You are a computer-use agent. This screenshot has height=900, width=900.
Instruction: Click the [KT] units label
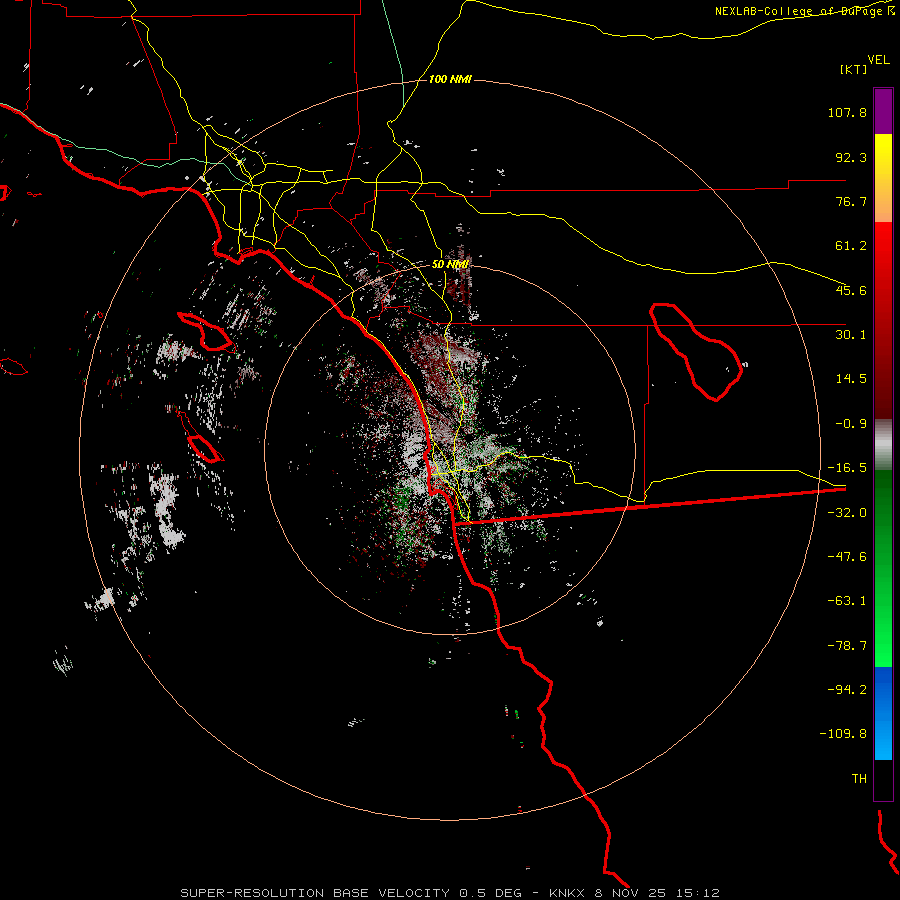tap(853, 69)
